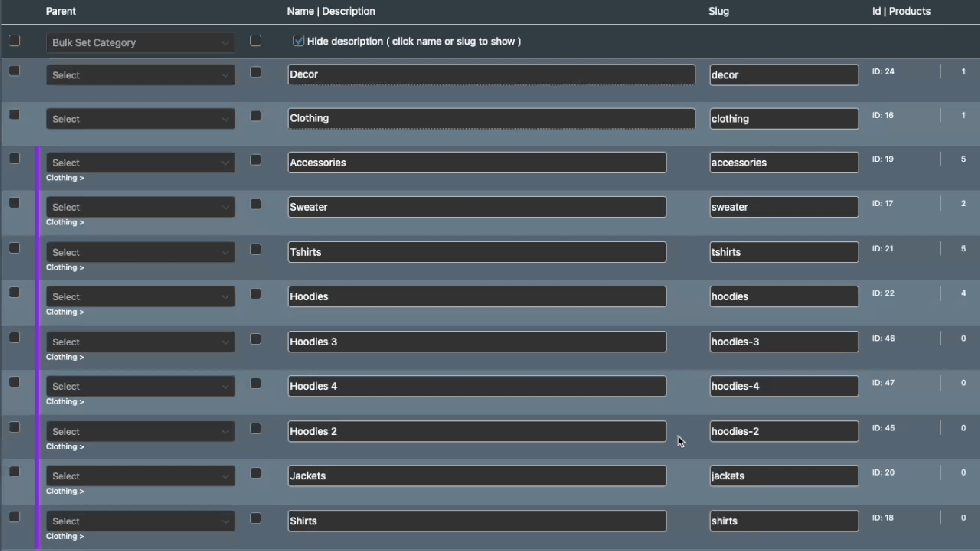Edit the Clothing name field
Image resolution: width=980 pixels, height=551 pixels.
coord(491,118)
